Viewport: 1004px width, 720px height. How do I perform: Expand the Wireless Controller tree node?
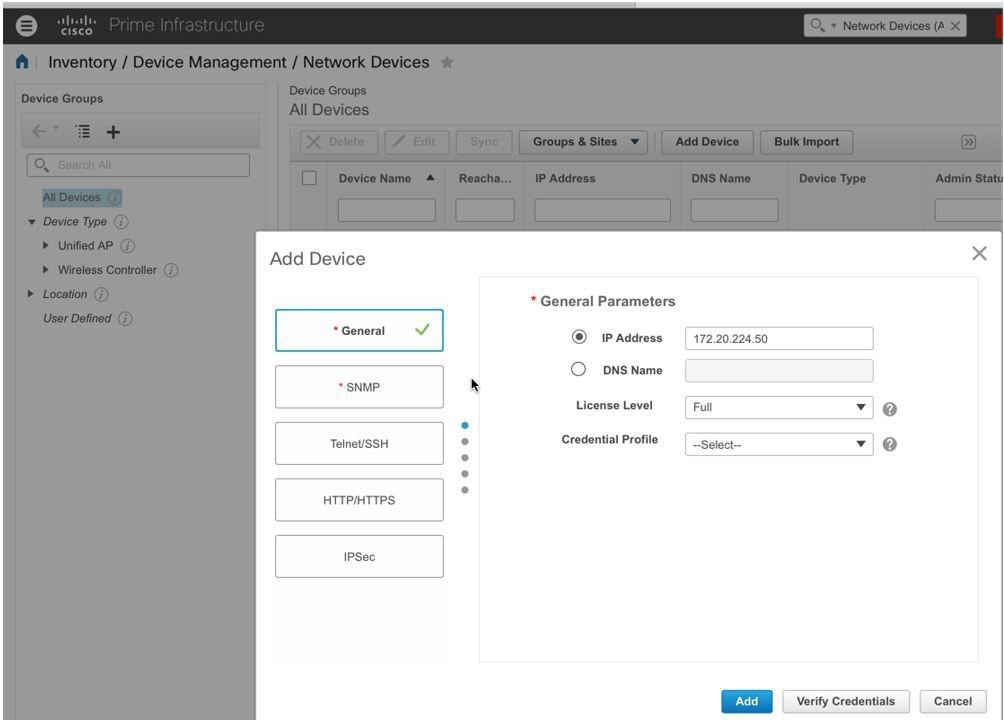[x=45, y=270]
